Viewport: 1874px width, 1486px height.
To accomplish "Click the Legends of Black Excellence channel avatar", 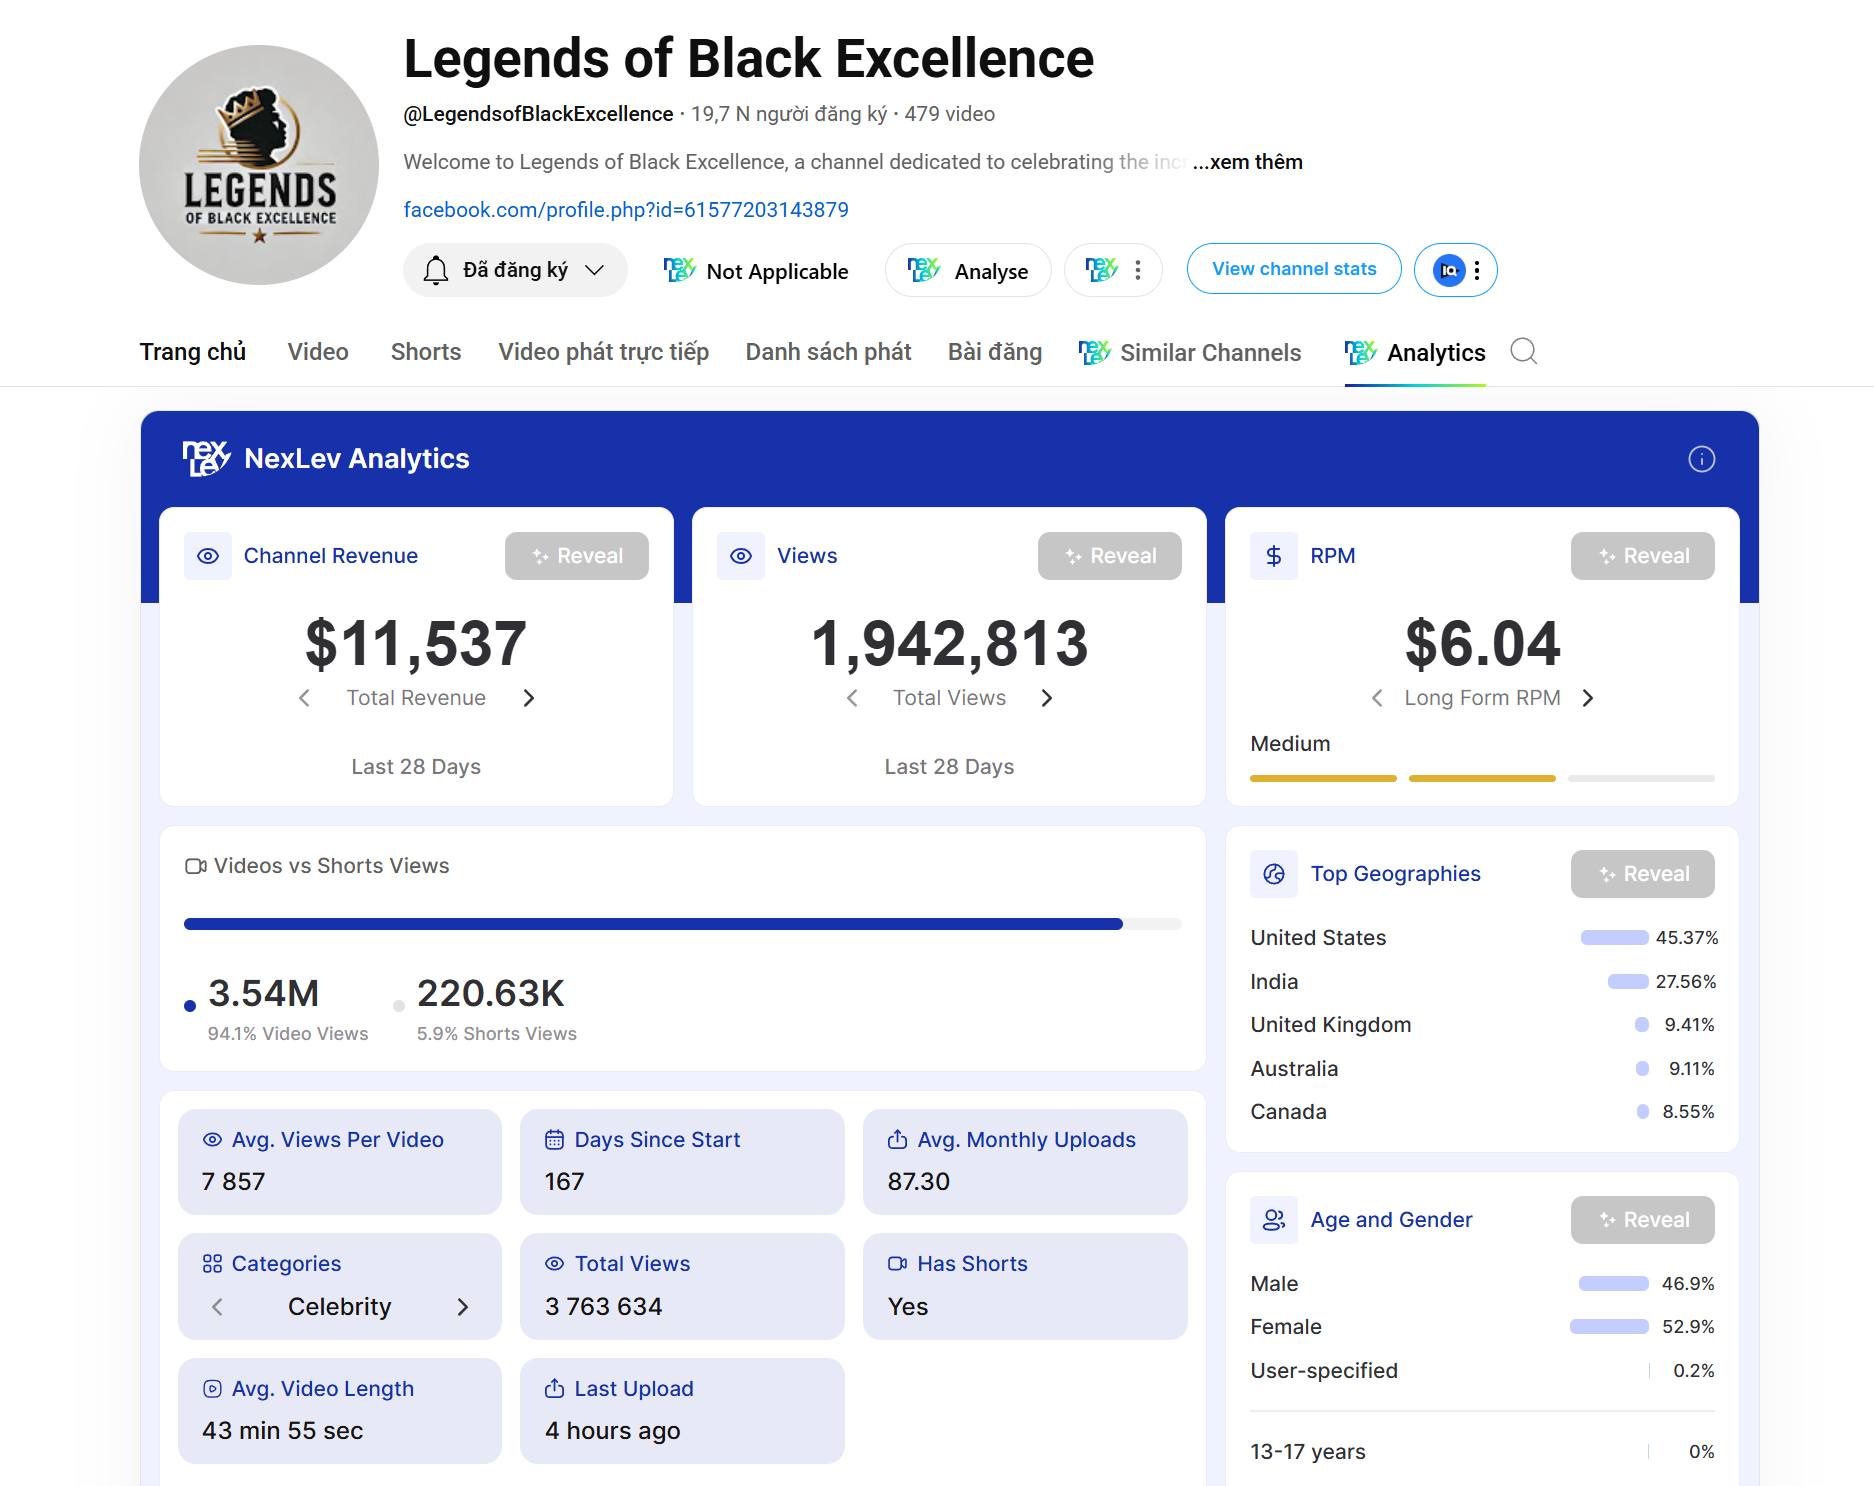I will point(259,165).
